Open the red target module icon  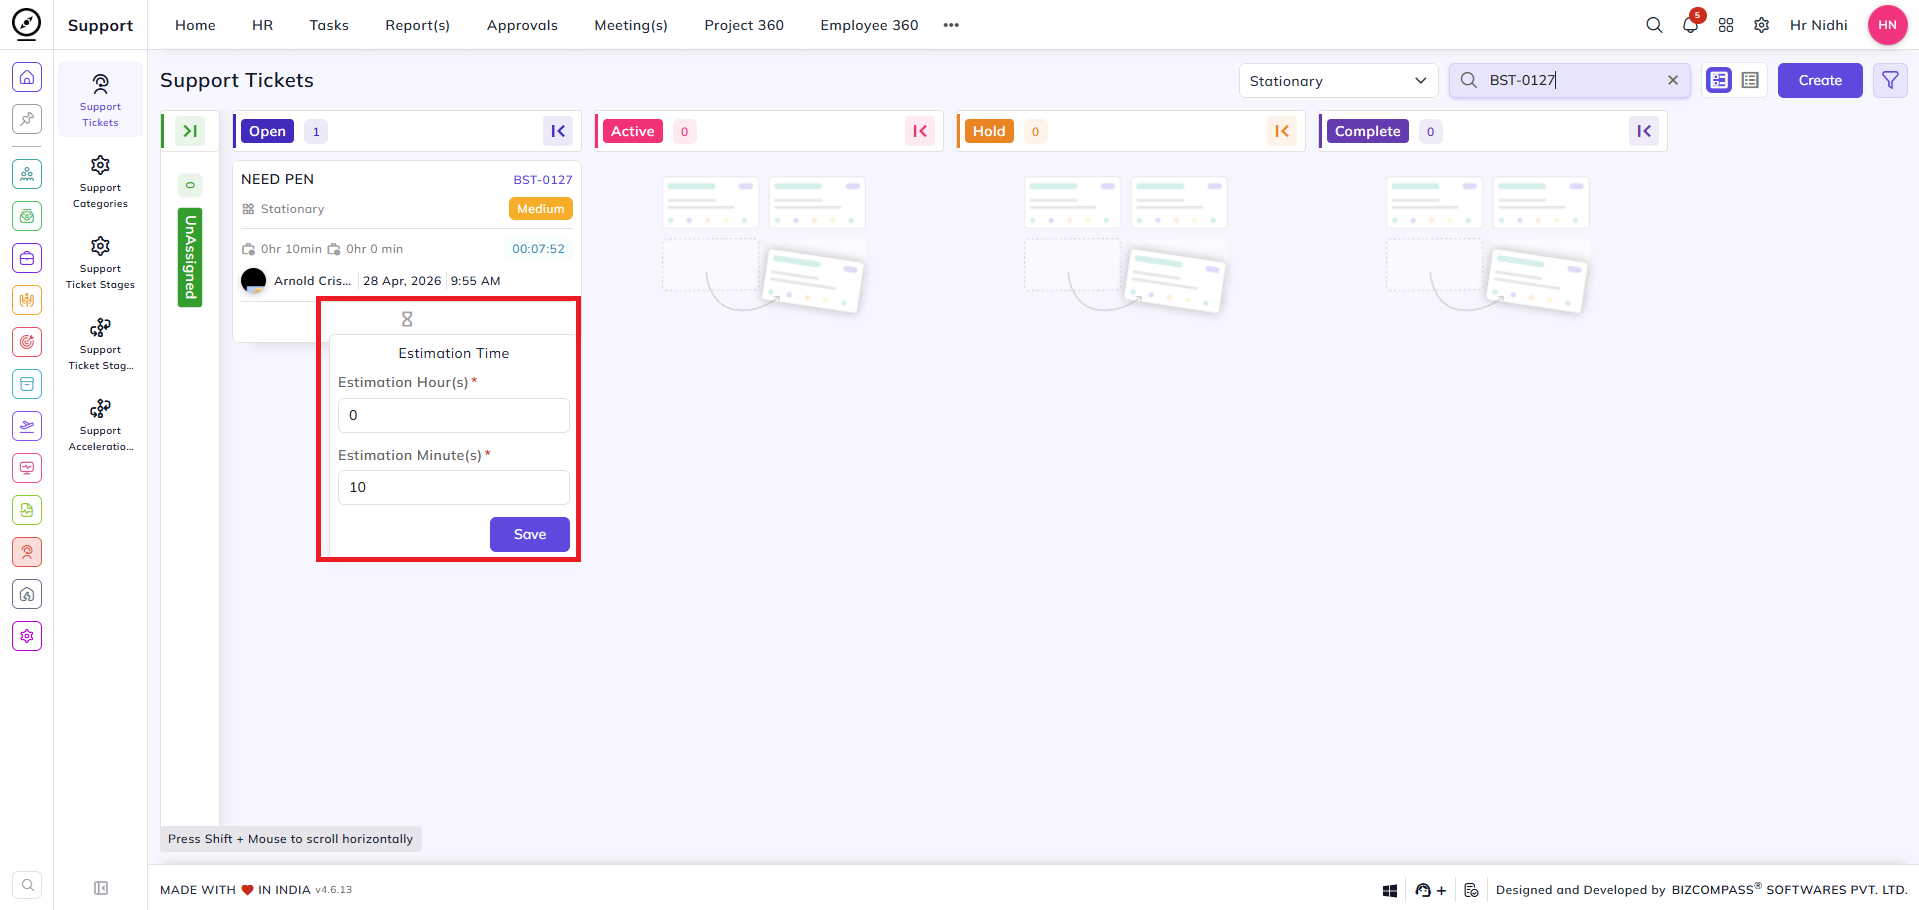pos(27,342)
